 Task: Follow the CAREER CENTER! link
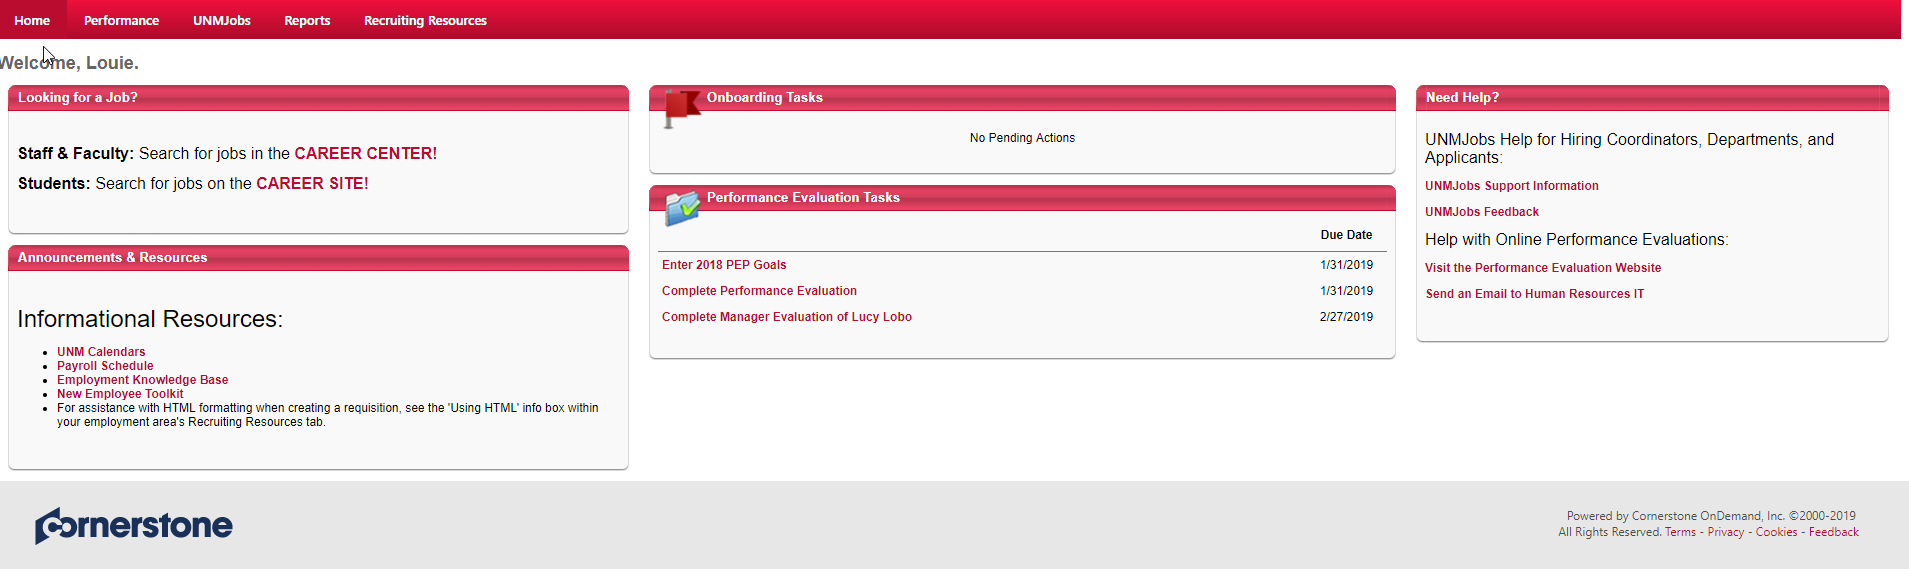coord(366,153)
